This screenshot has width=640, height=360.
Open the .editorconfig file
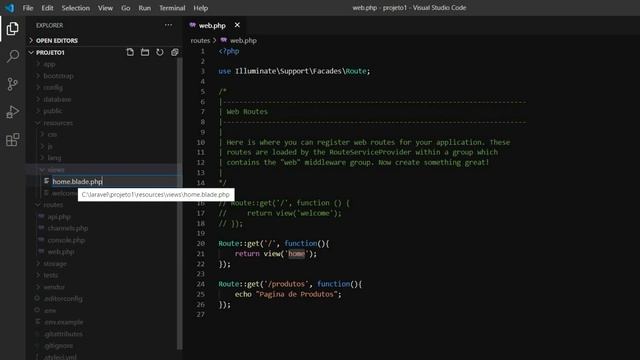tap(63, 298)
